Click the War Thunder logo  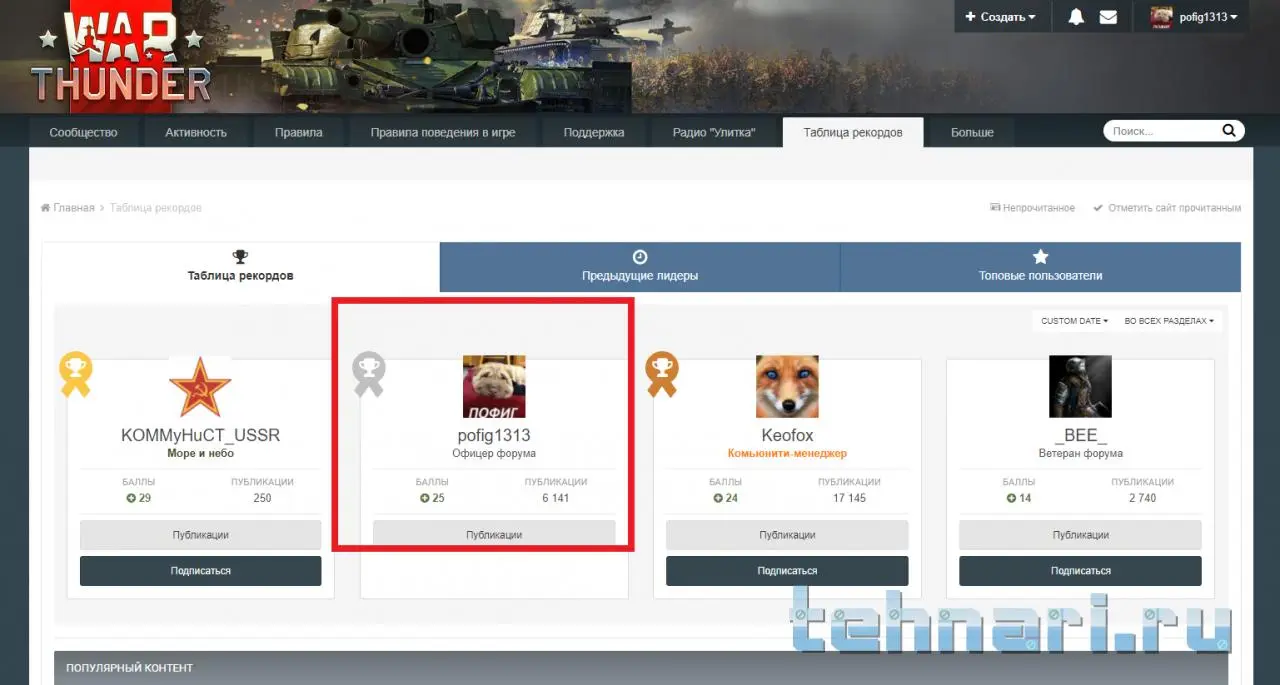[121, 58]
